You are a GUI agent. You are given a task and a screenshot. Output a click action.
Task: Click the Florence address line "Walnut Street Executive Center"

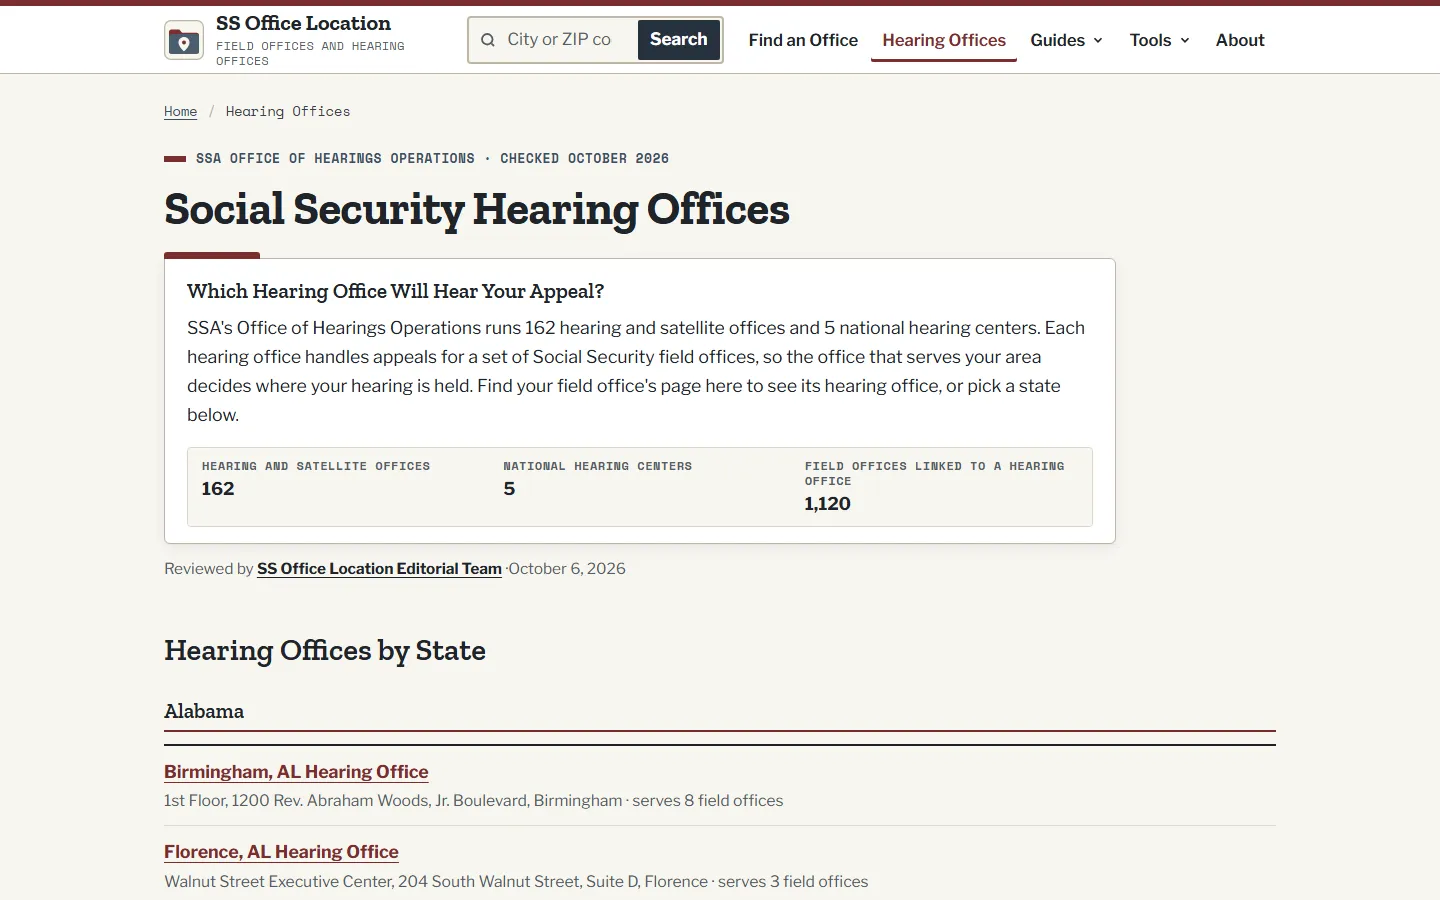click(516, 882)
